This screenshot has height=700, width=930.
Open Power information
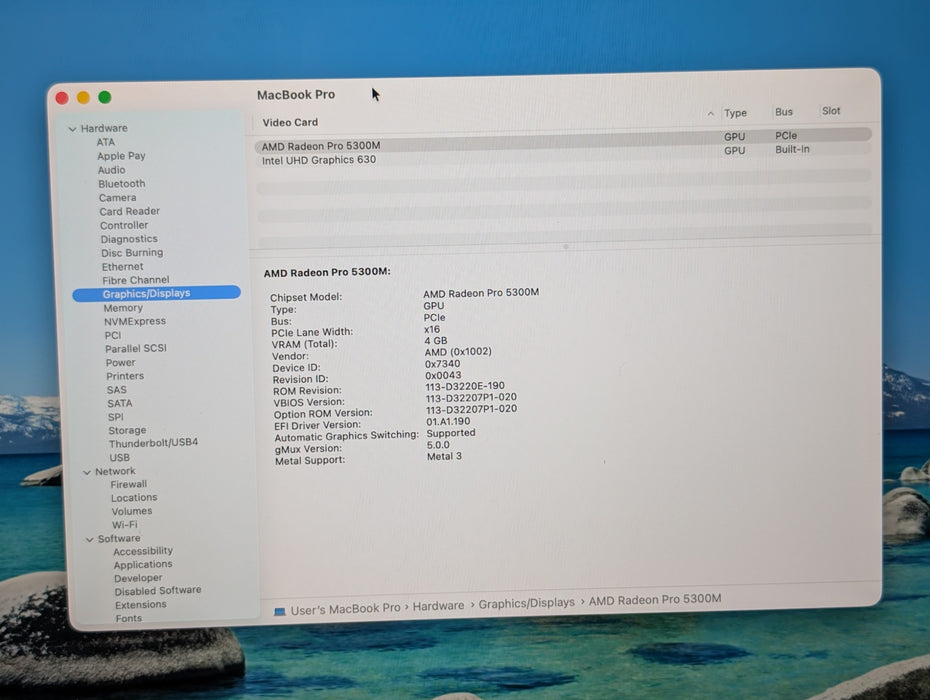pos(120,362)
